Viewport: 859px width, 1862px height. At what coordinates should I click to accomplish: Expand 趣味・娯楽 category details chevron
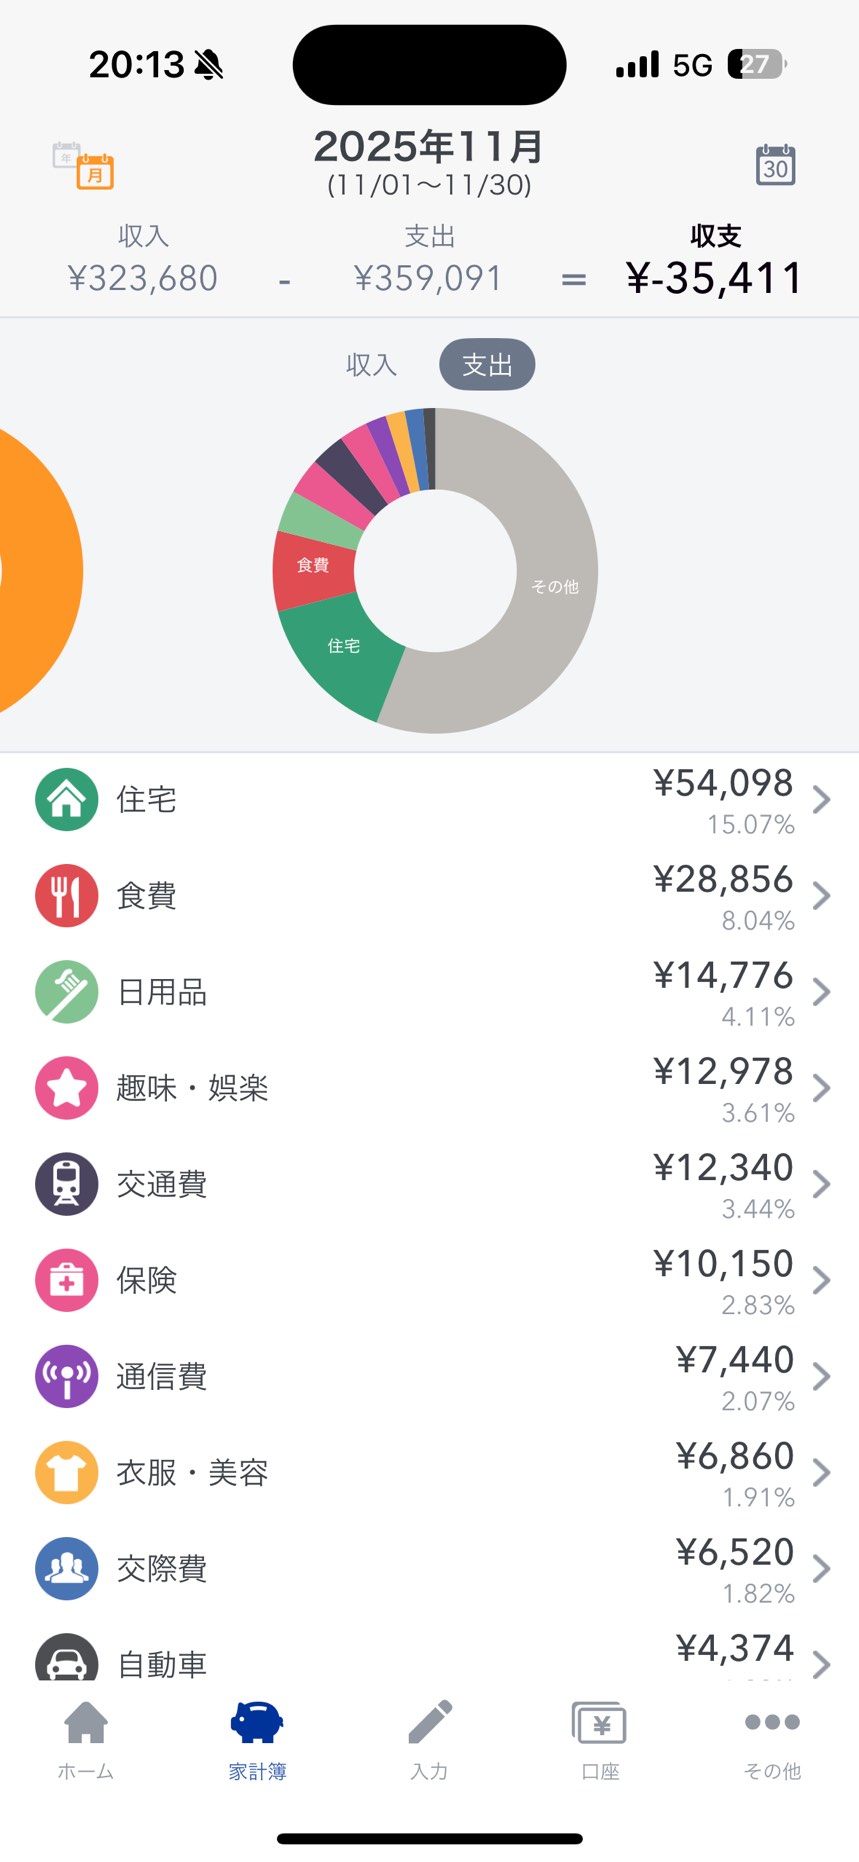(x=821, y=1088)
